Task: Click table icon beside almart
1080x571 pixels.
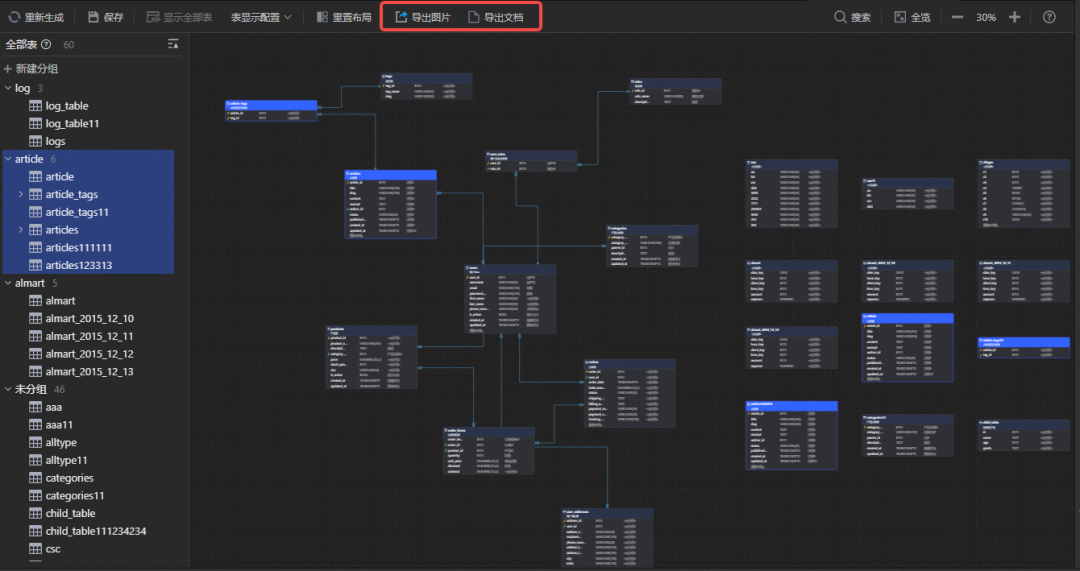Action: click(x=35, y=301)
